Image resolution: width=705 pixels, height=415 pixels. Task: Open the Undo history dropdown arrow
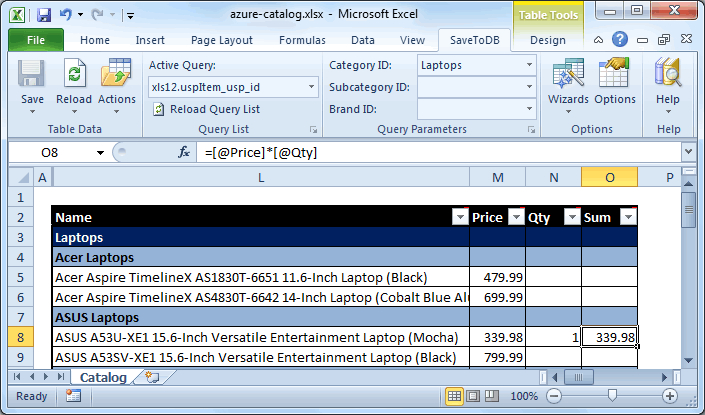point(80,15)
